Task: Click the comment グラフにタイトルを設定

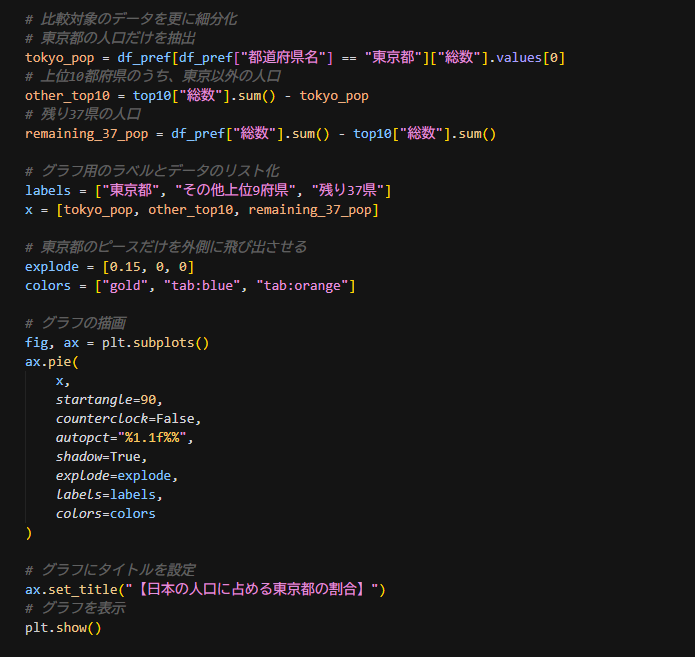Action: point(110,571)
